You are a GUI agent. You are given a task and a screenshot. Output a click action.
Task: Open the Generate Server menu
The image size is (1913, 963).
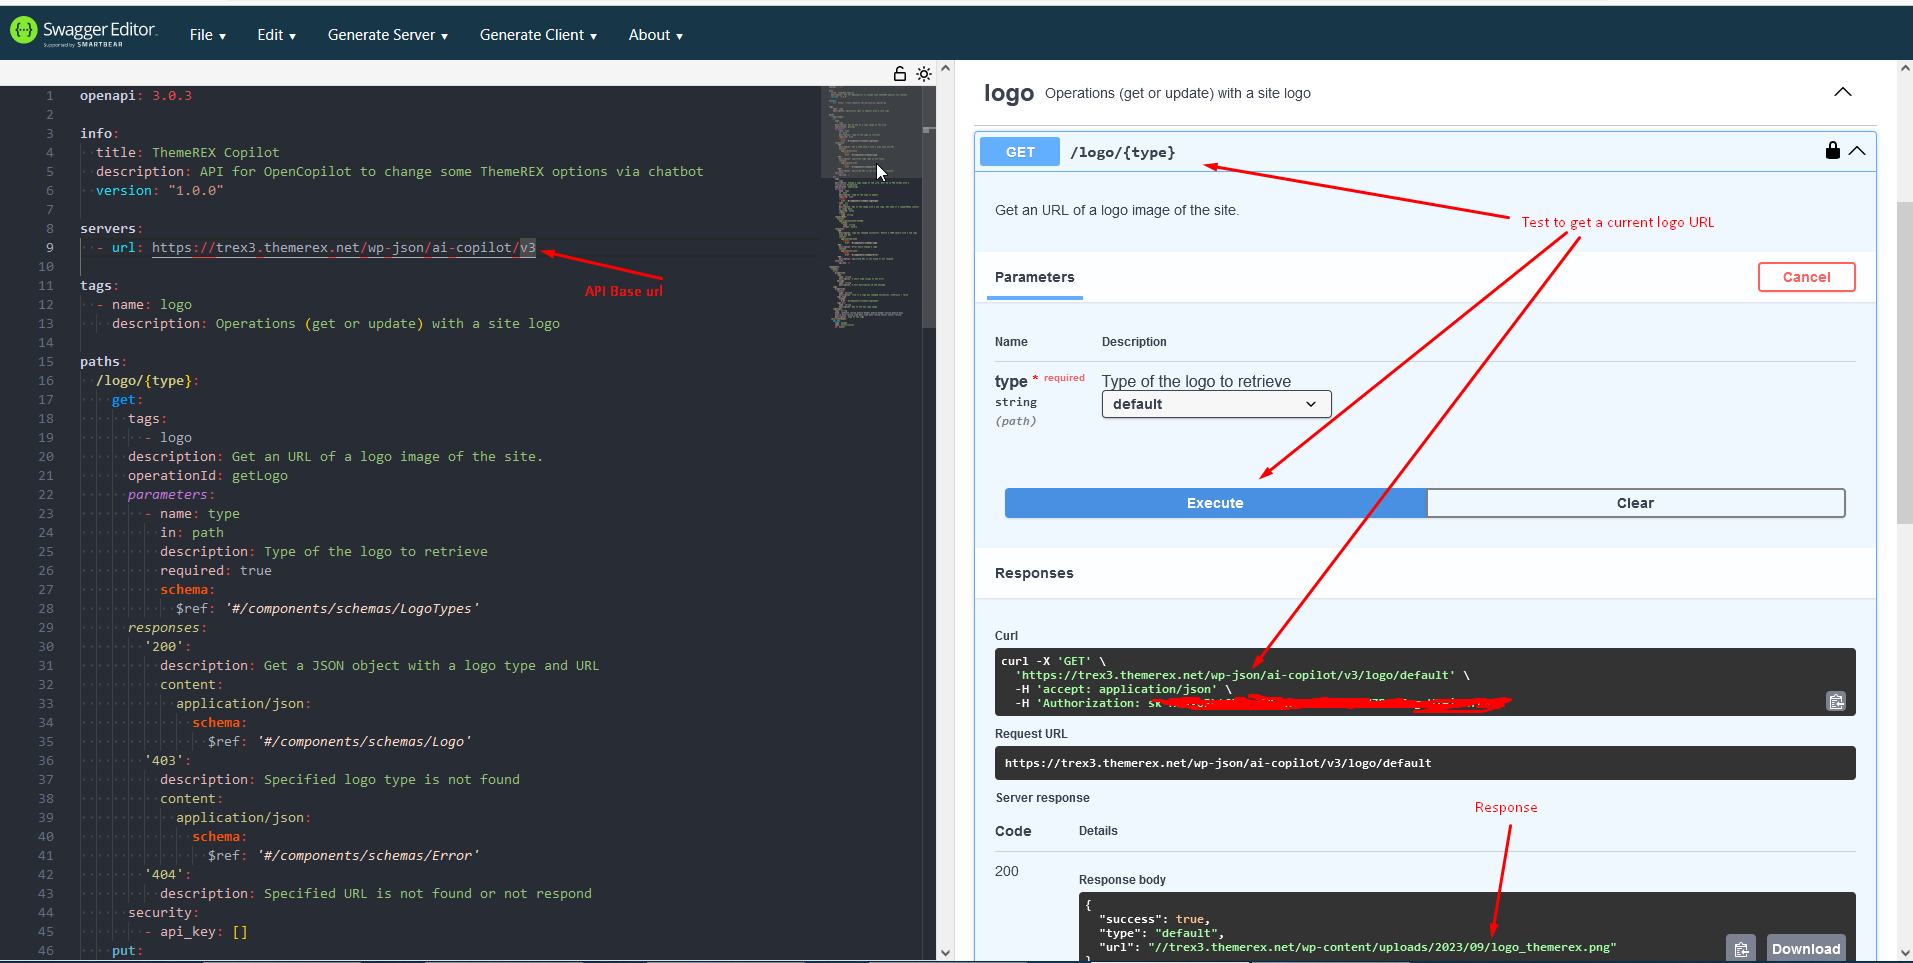tap(388, 35)
